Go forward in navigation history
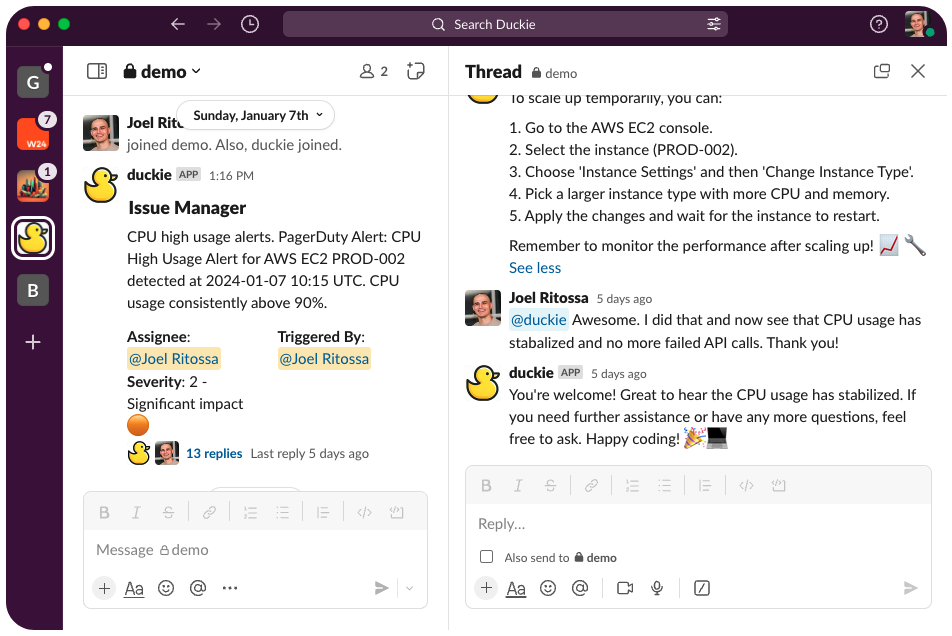Screen dimensions: 952x636 214,24
